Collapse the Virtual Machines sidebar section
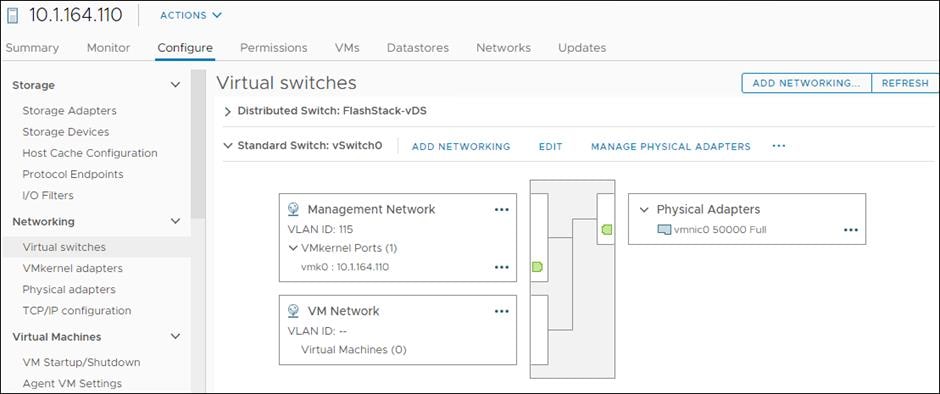 175,337
